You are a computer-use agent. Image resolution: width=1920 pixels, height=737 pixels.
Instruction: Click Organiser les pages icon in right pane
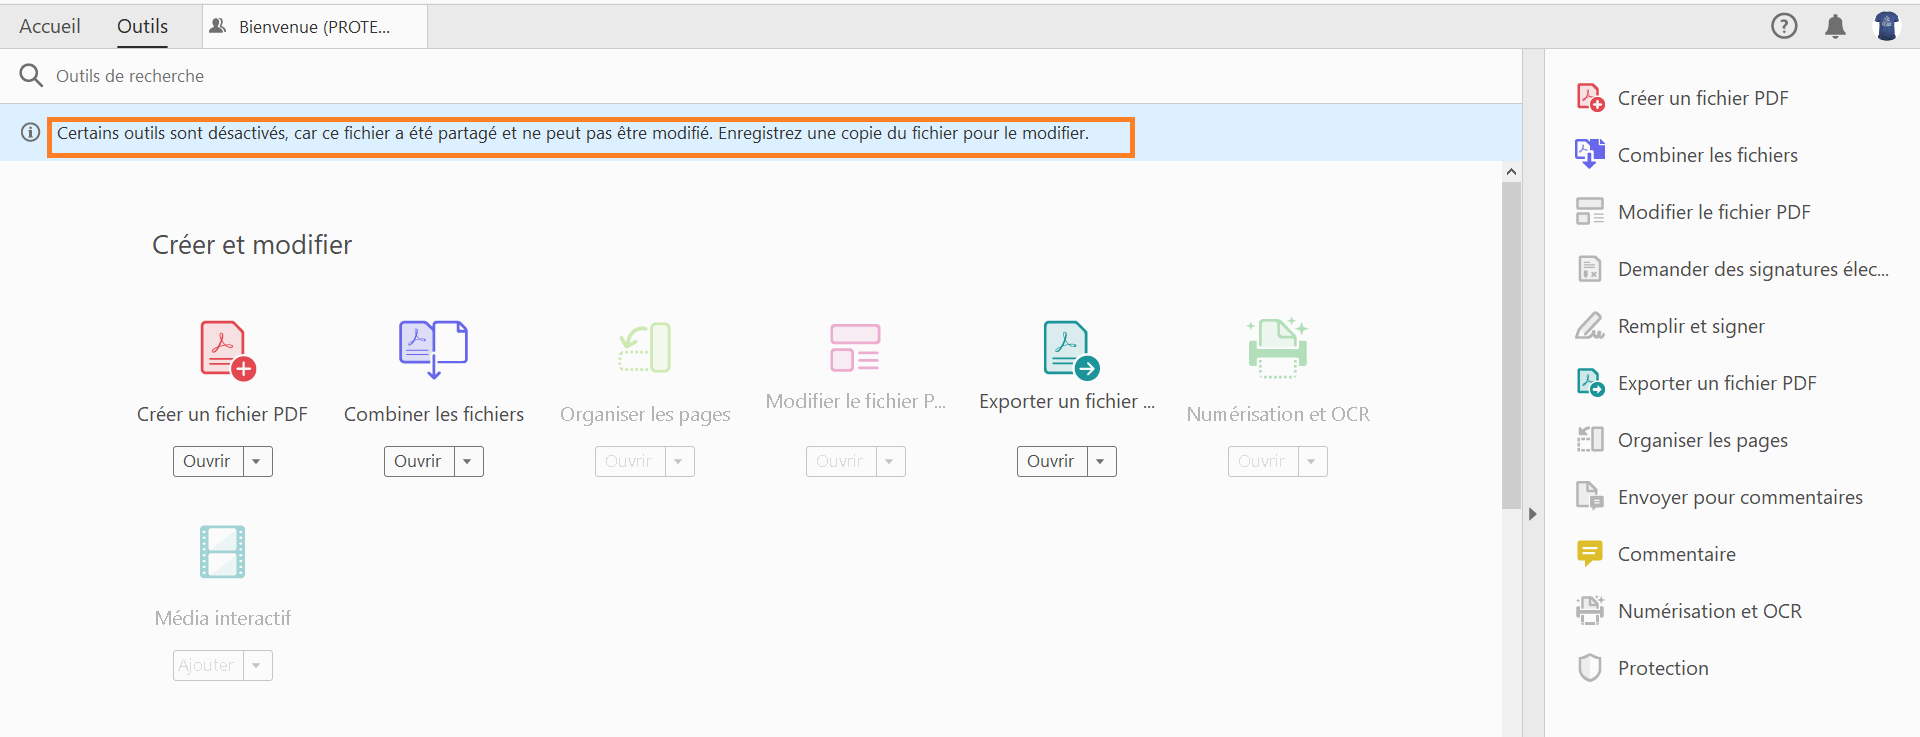pos(1590,439)
